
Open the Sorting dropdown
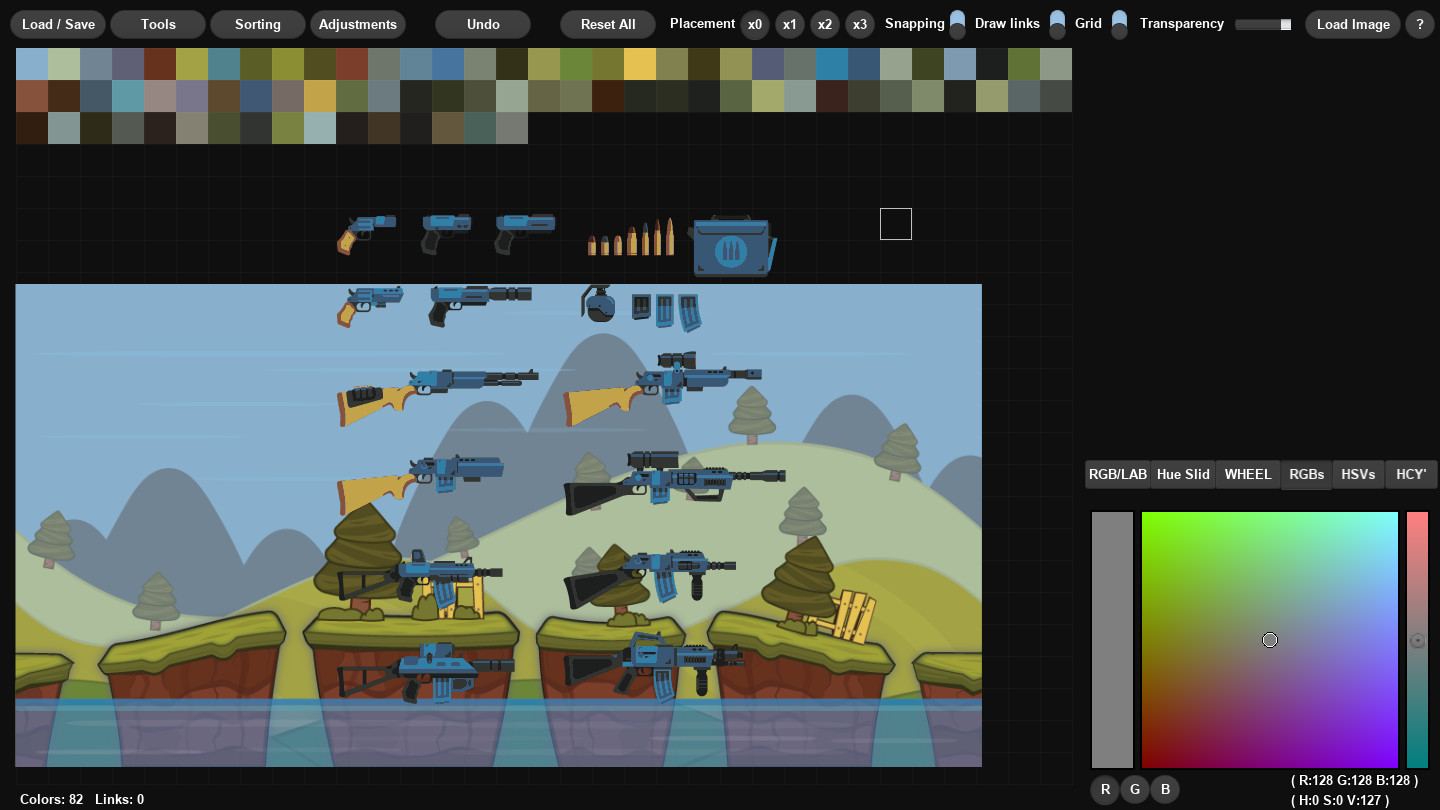point(257,24)
